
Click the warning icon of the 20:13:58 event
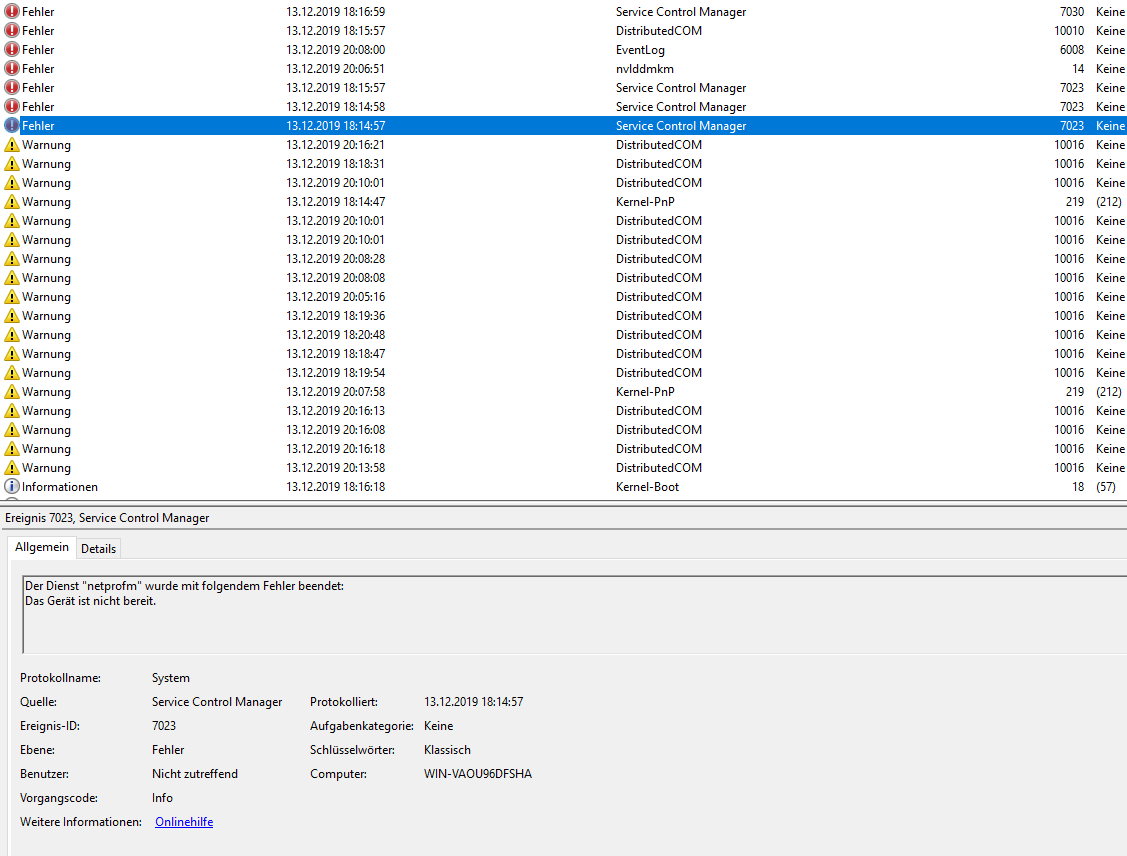[12, 467]
